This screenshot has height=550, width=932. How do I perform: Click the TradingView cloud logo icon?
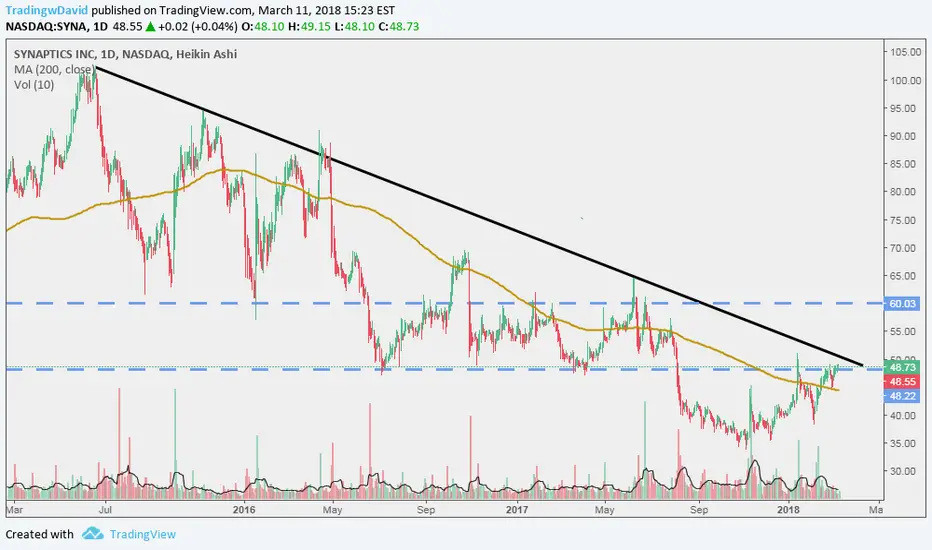click(93, 533)
